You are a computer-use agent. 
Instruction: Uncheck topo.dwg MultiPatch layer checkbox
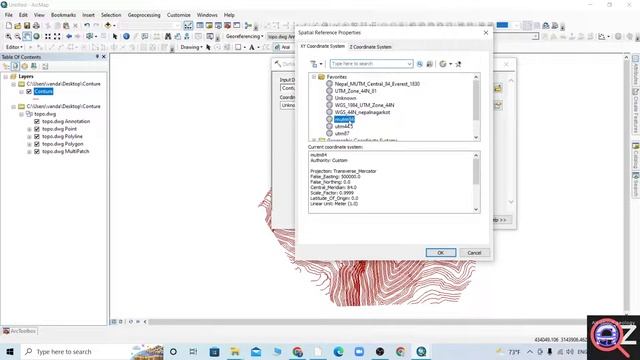pos(37,151)
